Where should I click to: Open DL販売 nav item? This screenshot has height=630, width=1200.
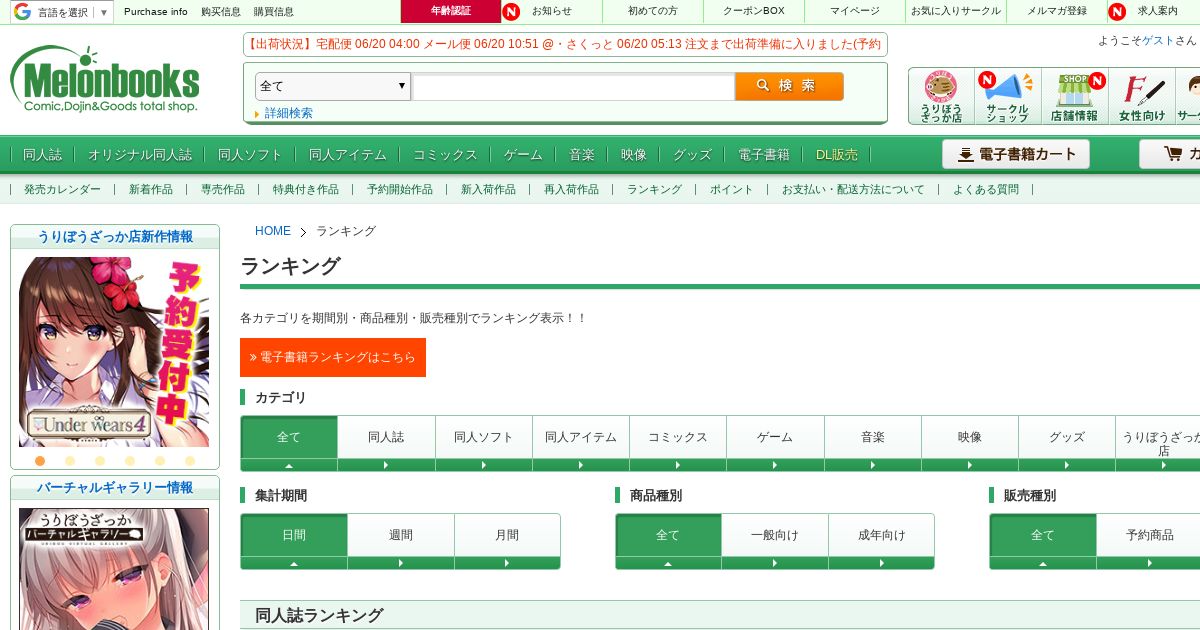(836, 155)
